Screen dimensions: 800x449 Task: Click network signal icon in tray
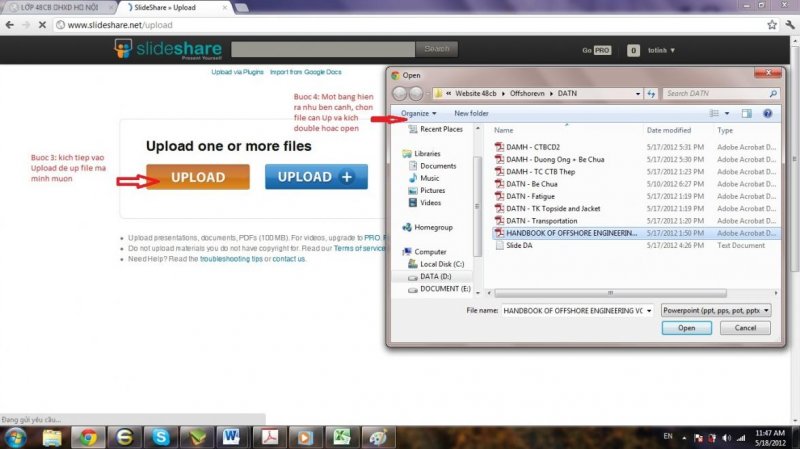pyautogui.click(x=741, y=438)
